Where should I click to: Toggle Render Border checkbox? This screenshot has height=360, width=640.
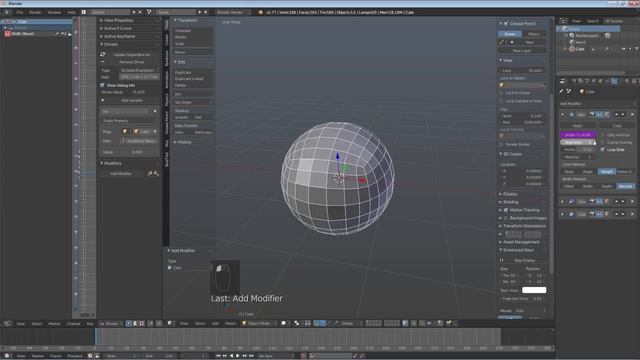click(502, 144)
